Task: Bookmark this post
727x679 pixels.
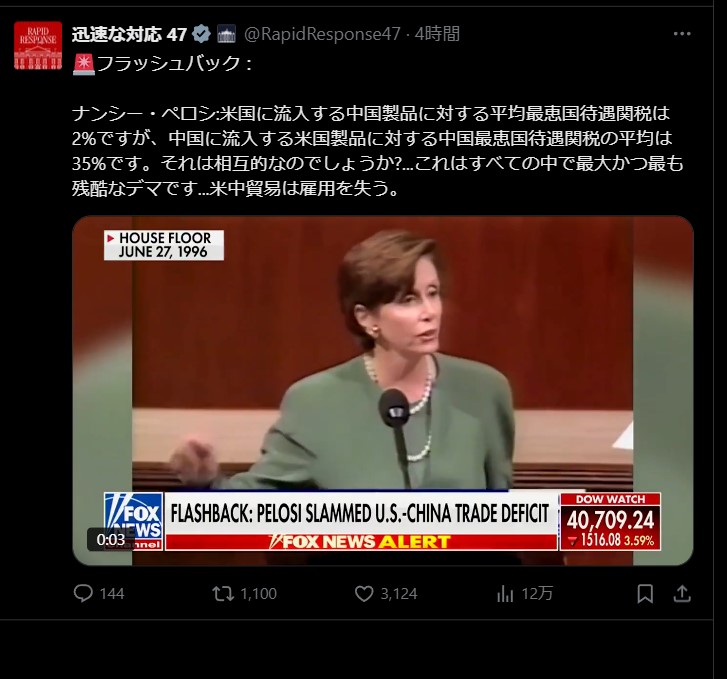Action: click(x=645, y=594)
